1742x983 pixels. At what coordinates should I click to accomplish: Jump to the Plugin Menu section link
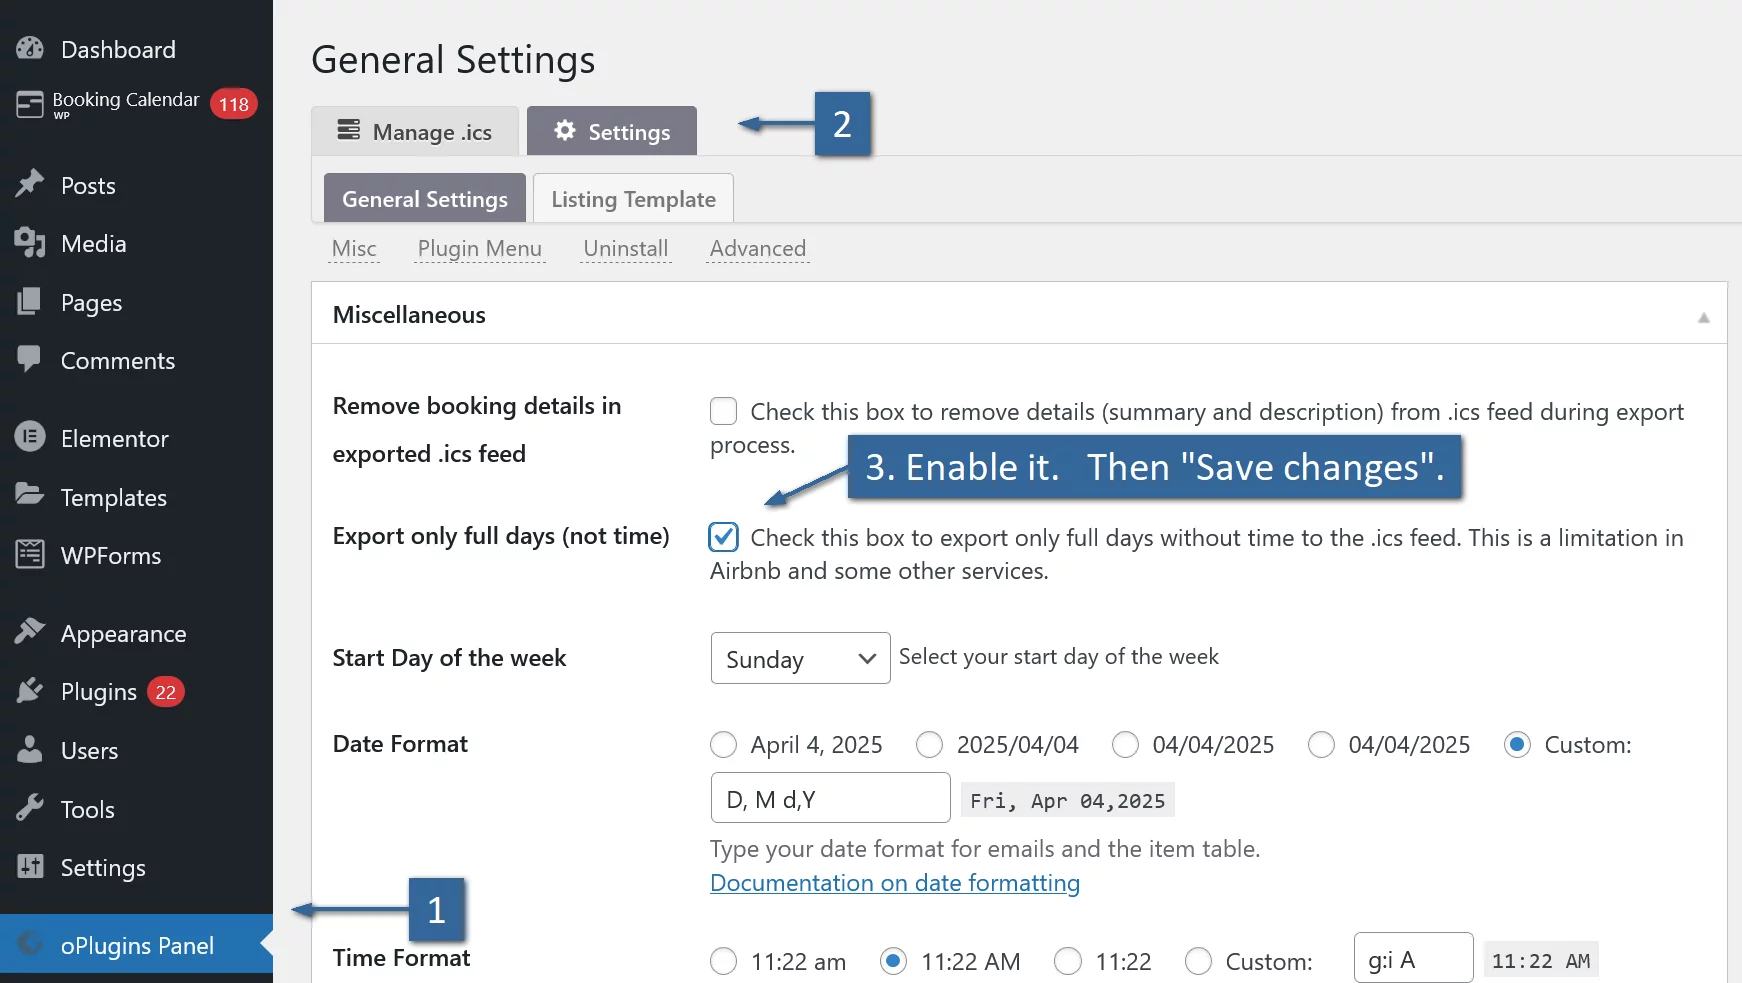click(x=480, y=248)
